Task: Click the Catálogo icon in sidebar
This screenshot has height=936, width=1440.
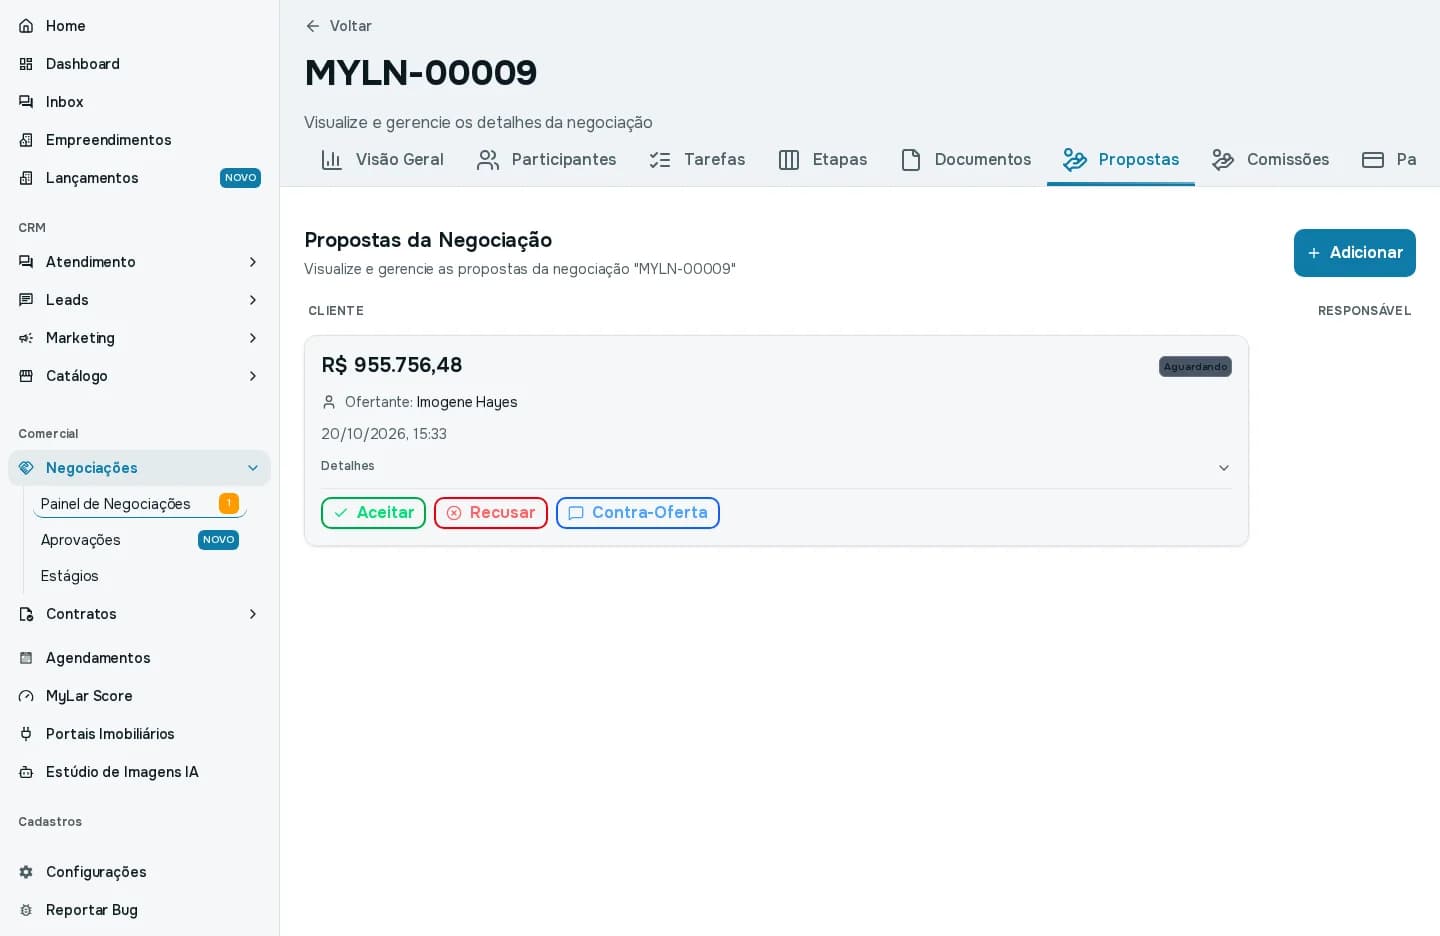Action: [x=26, y=376]
